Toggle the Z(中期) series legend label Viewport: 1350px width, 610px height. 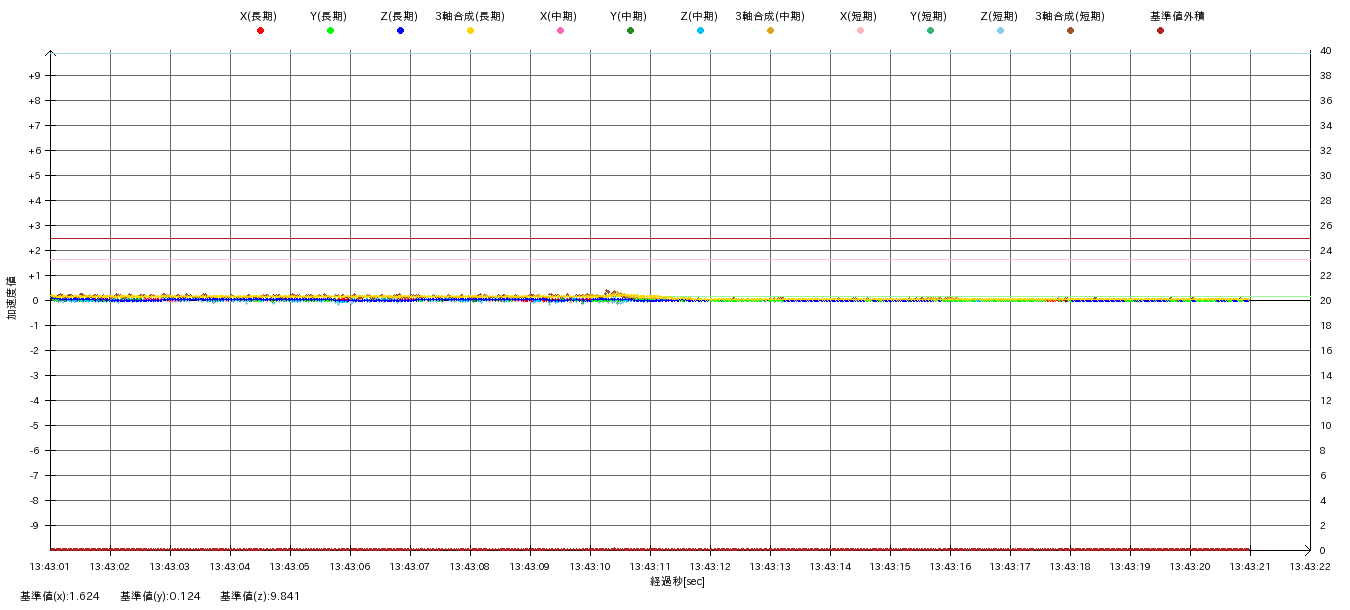tap(699, 16)
